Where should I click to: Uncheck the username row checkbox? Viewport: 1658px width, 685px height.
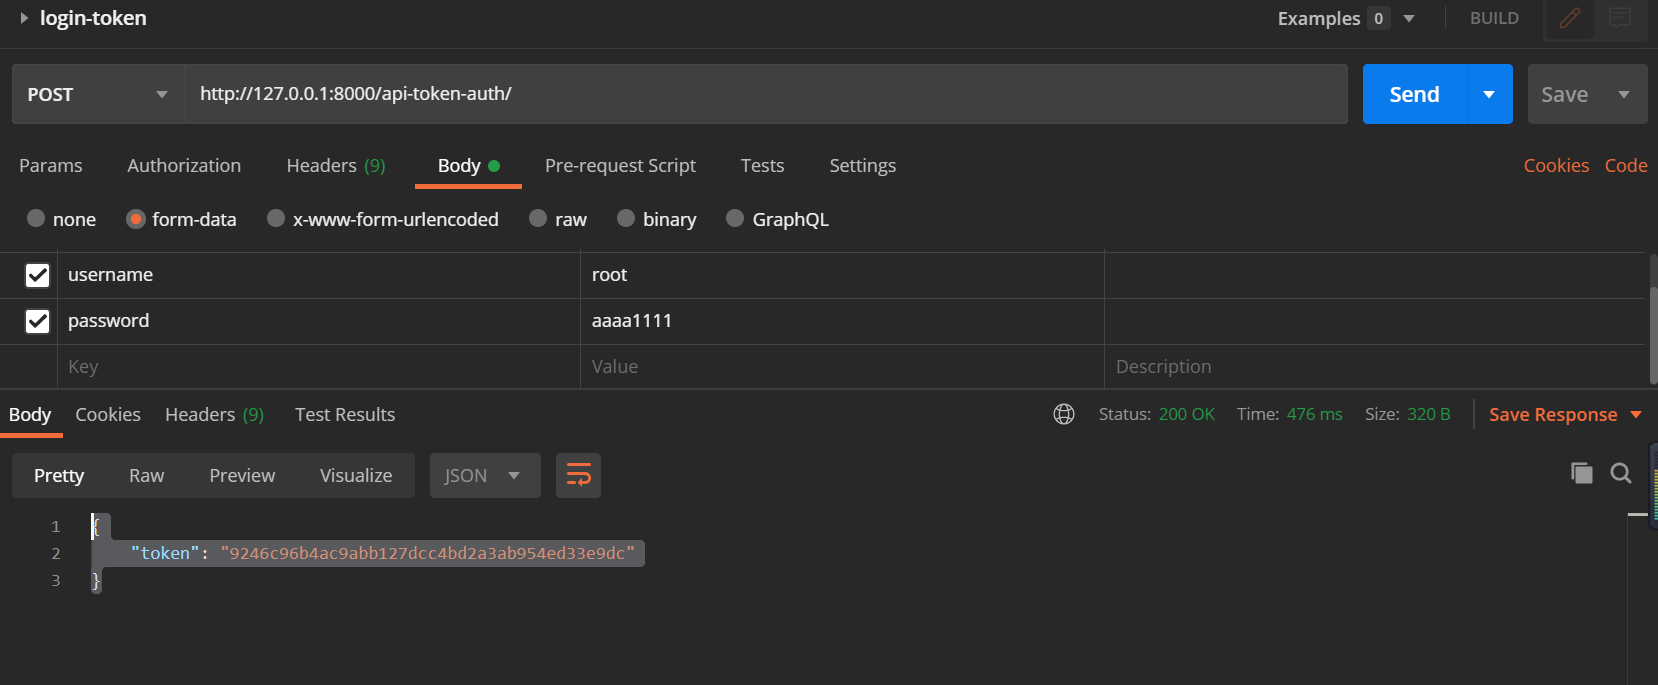coord(37,275)
